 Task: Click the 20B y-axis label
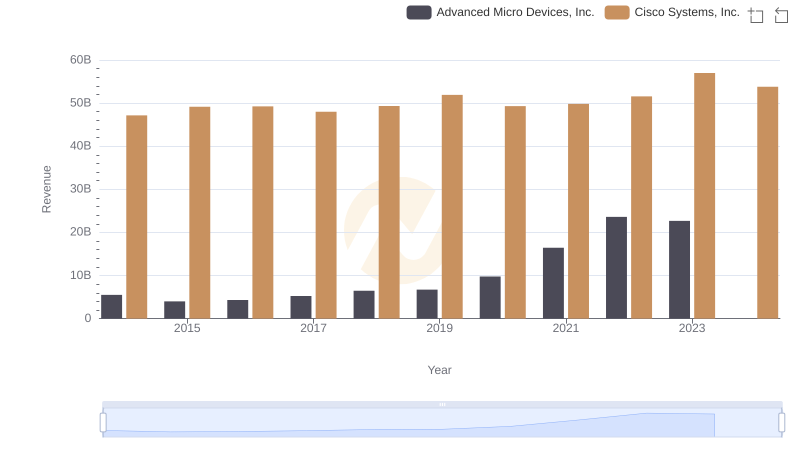pos(81,232)
